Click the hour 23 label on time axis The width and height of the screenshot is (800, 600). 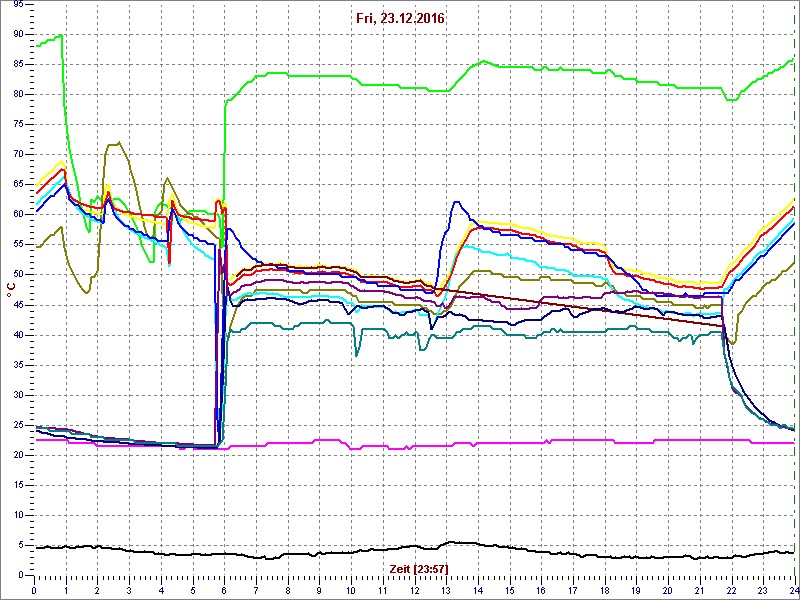[763, 590]
